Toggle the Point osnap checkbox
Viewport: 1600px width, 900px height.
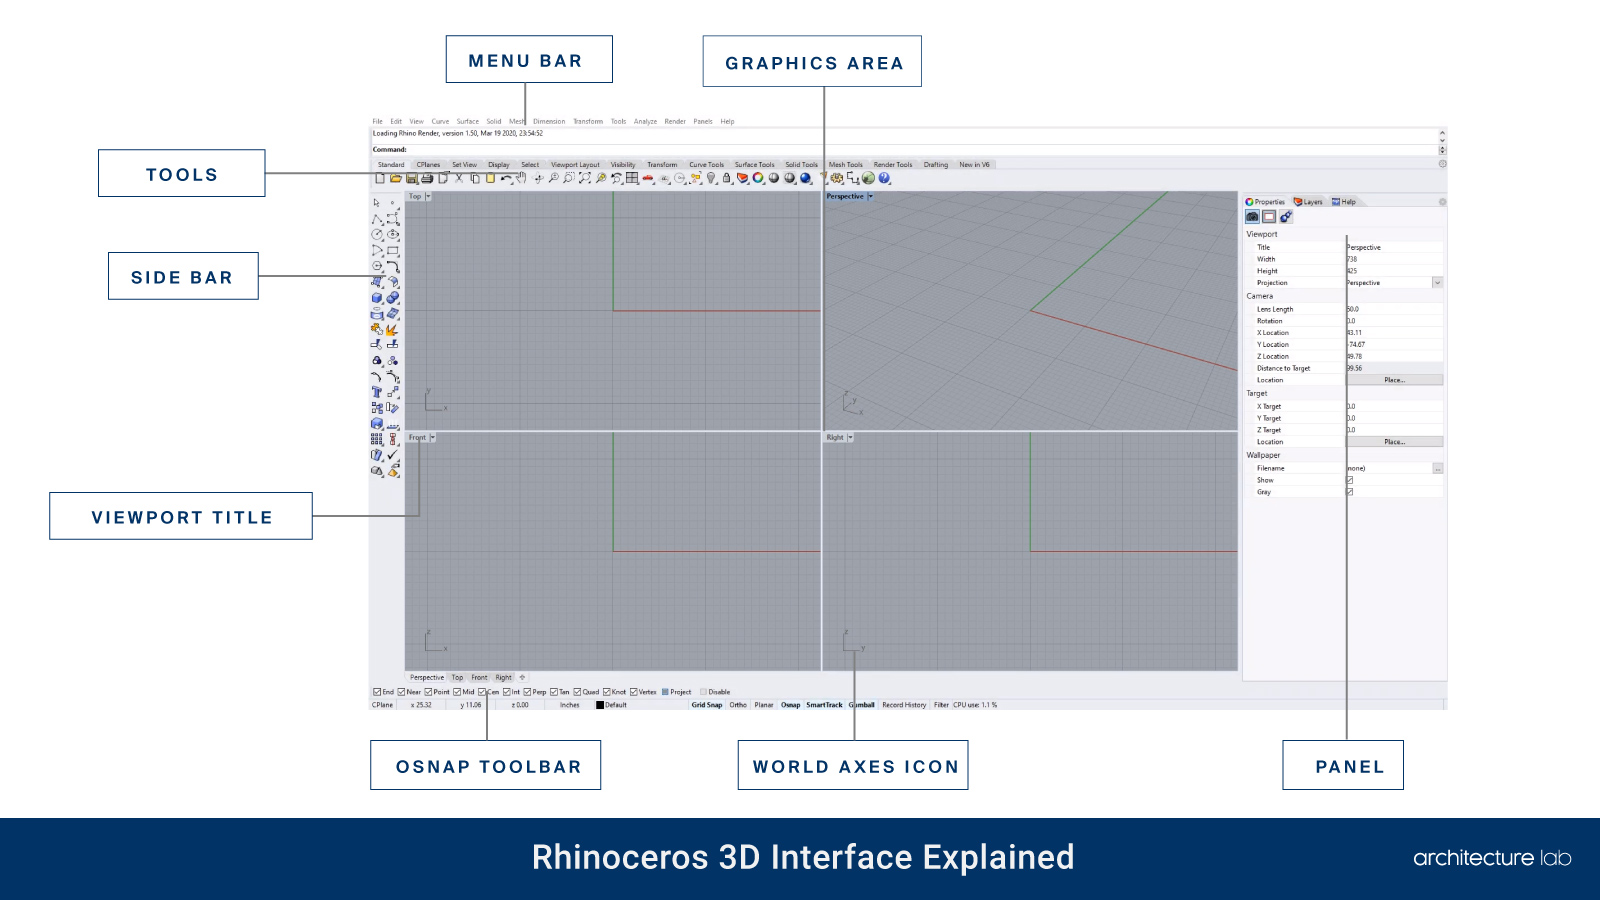click(x=428, y=692)
